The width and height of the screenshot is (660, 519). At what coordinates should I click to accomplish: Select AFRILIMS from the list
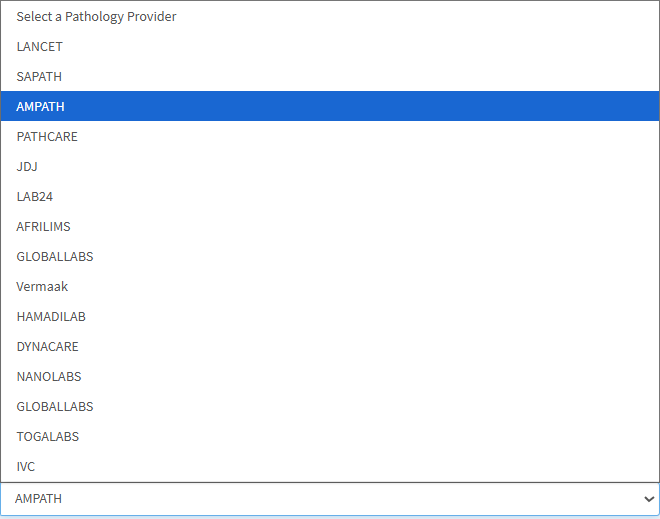tap(44, 226)
